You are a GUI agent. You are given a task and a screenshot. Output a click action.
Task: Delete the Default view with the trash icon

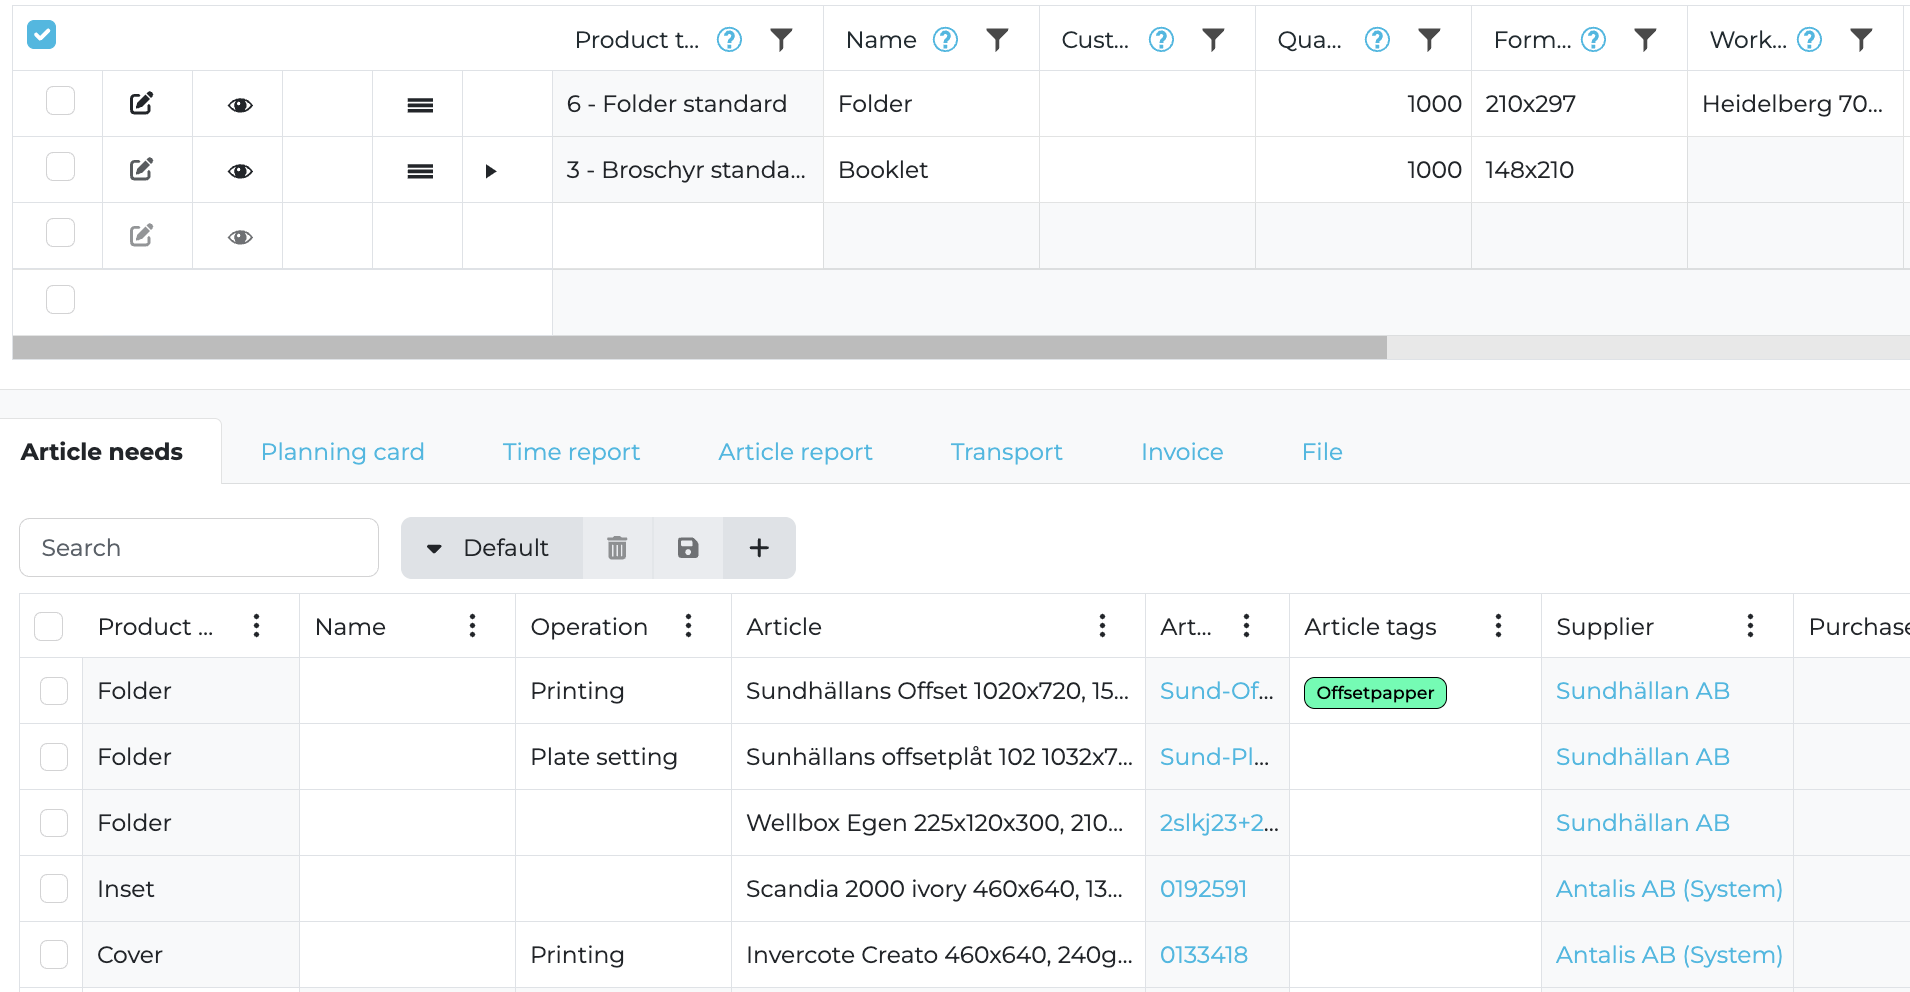click(617, 548)
